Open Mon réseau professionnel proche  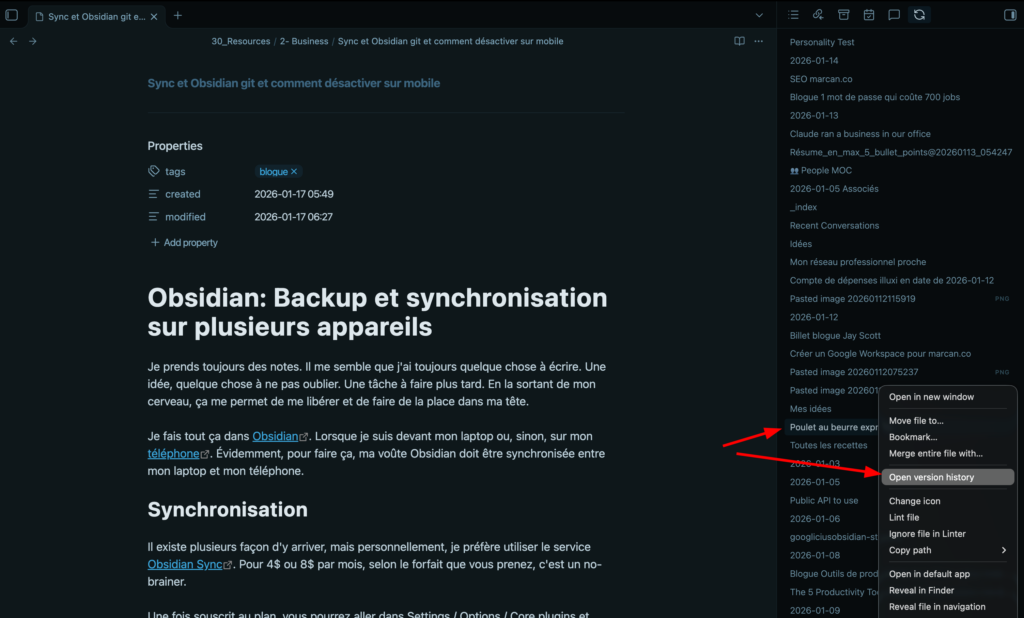pos(857,262)
